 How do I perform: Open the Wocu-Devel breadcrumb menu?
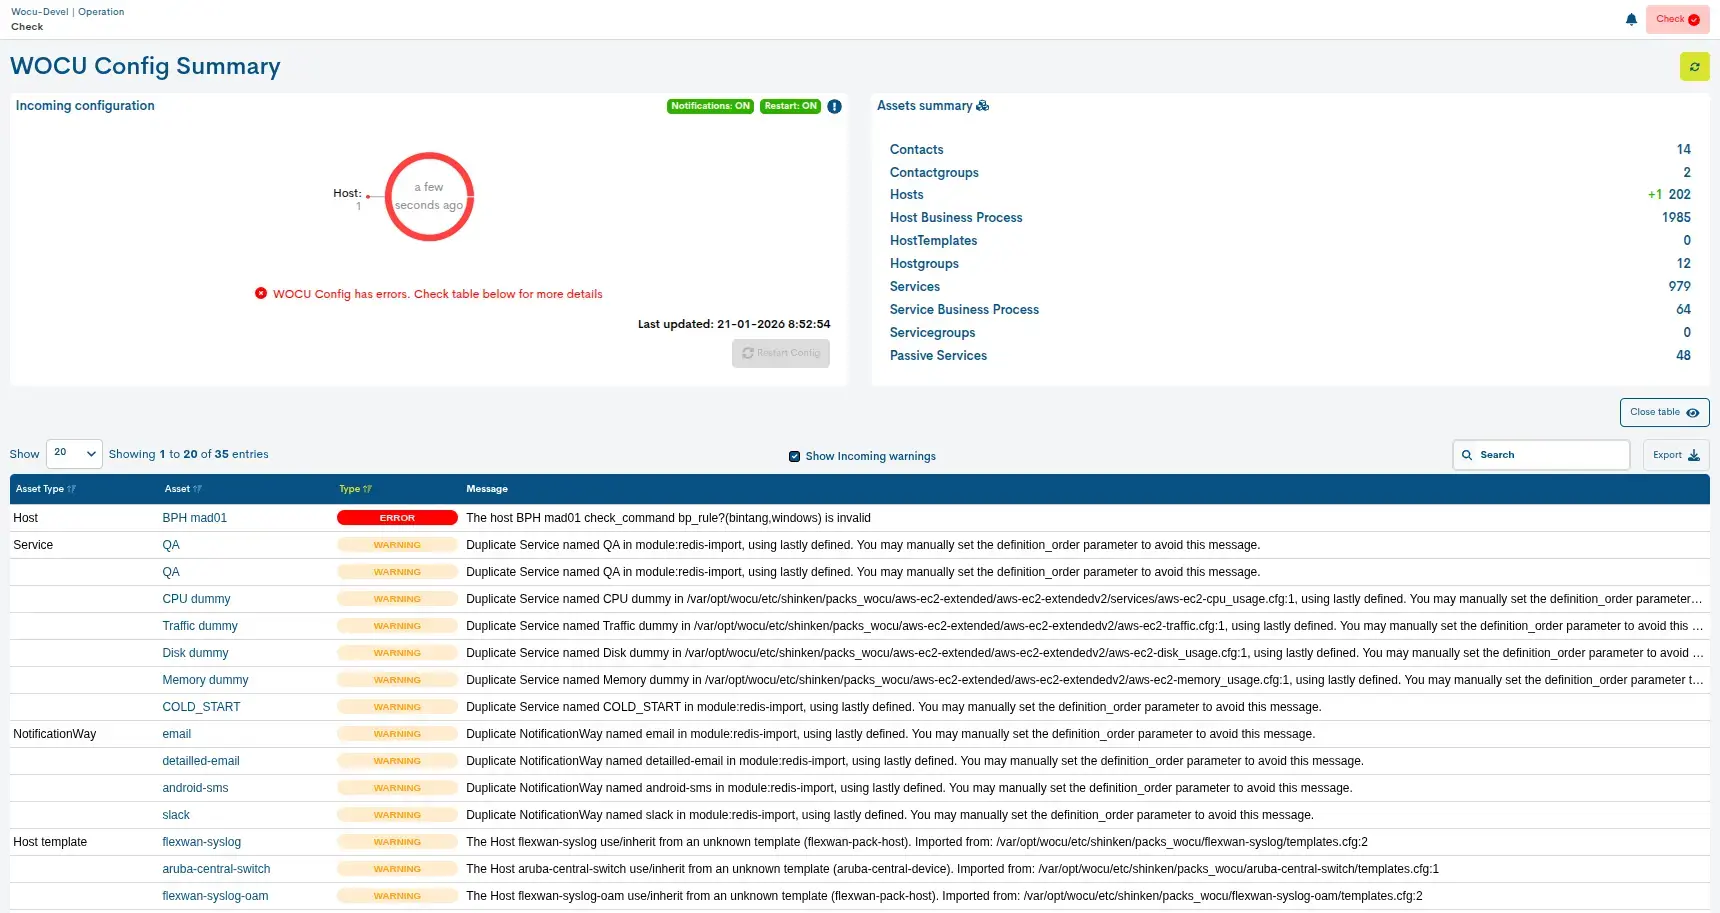pyautogui.click(x=39, y=11)
